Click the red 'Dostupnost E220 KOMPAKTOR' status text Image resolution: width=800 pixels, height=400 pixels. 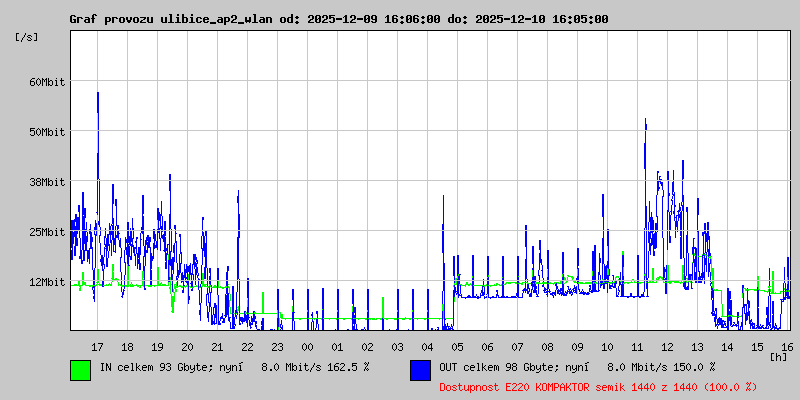click(x=598, y=386)
